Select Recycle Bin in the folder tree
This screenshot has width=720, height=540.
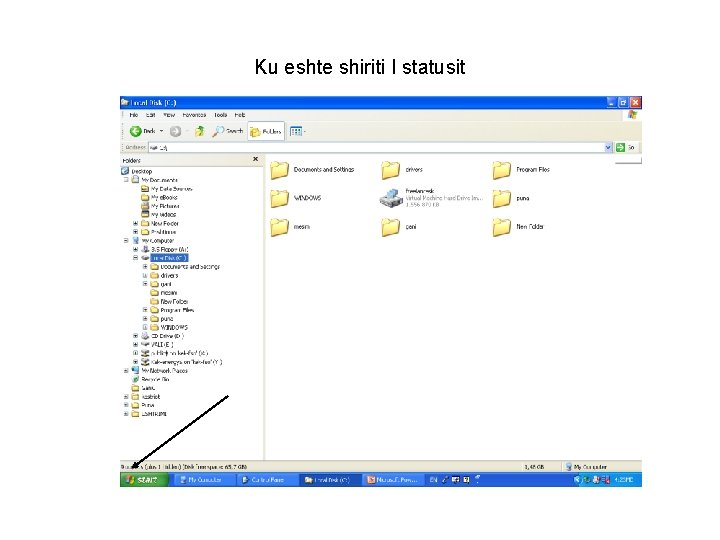pyautogui.click(x=155, y=379)
